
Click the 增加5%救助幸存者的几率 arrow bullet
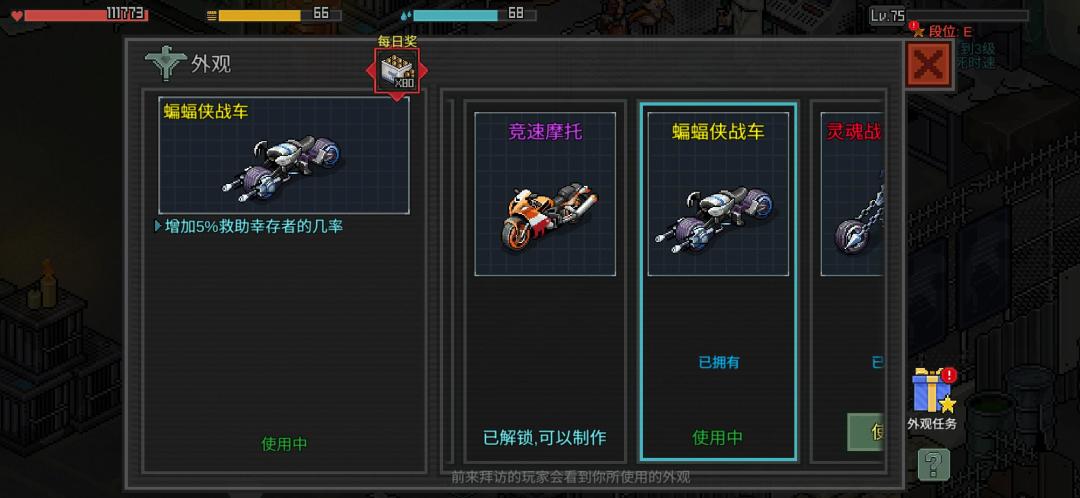158,226
